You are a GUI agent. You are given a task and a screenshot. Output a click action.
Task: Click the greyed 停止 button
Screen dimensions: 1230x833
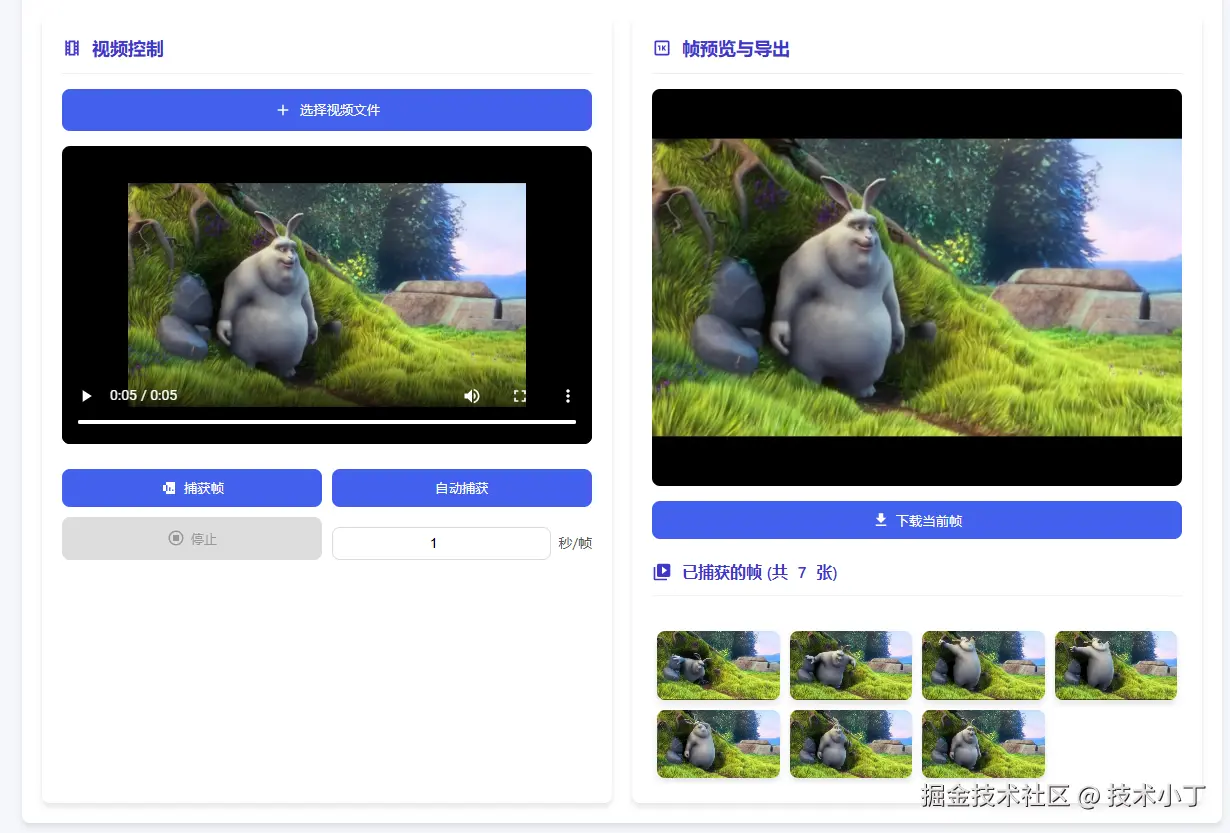point(192,539)
